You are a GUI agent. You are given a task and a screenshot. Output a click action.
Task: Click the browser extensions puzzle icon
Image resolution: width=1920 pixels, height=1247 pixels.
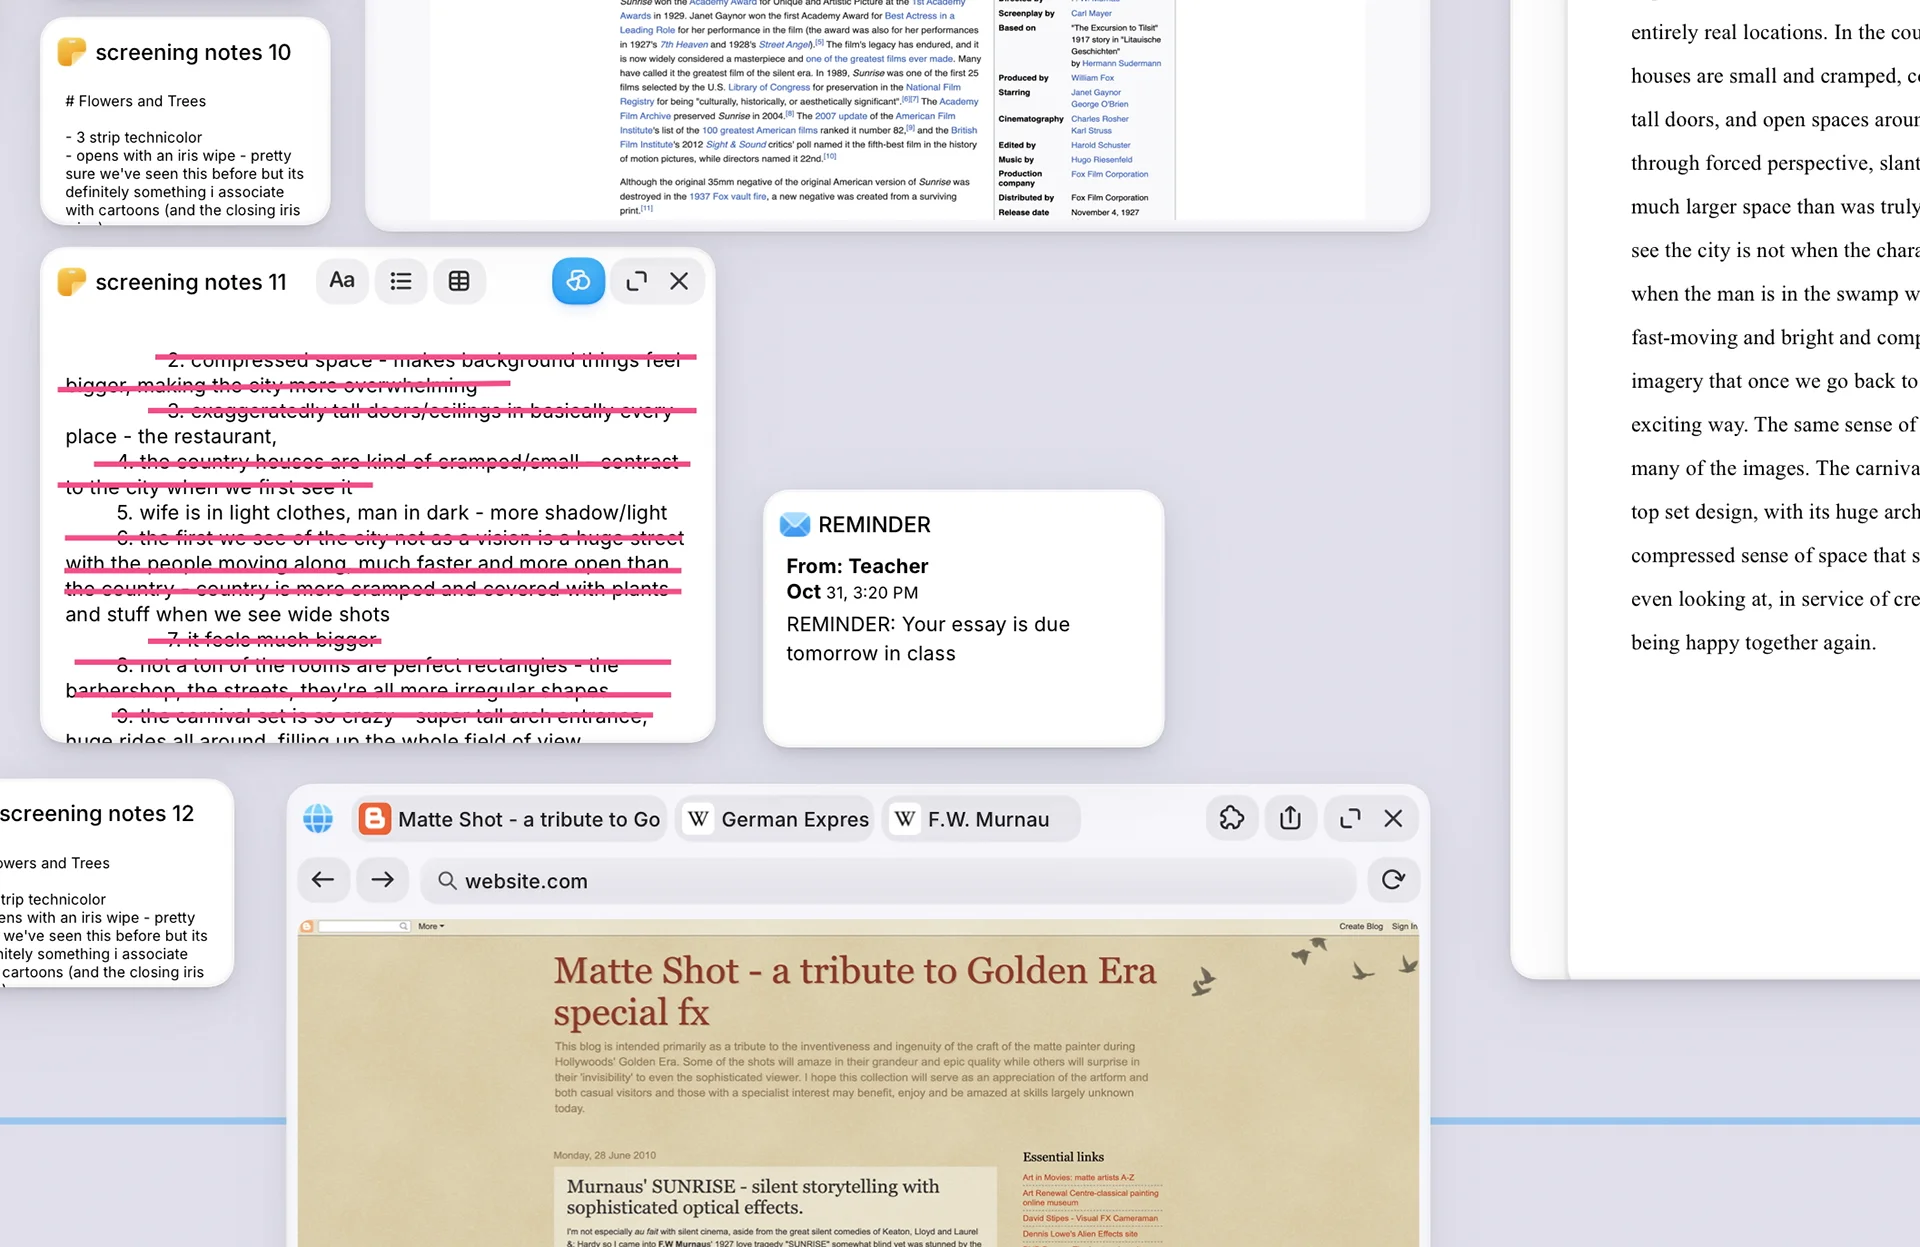[1231, 818]
